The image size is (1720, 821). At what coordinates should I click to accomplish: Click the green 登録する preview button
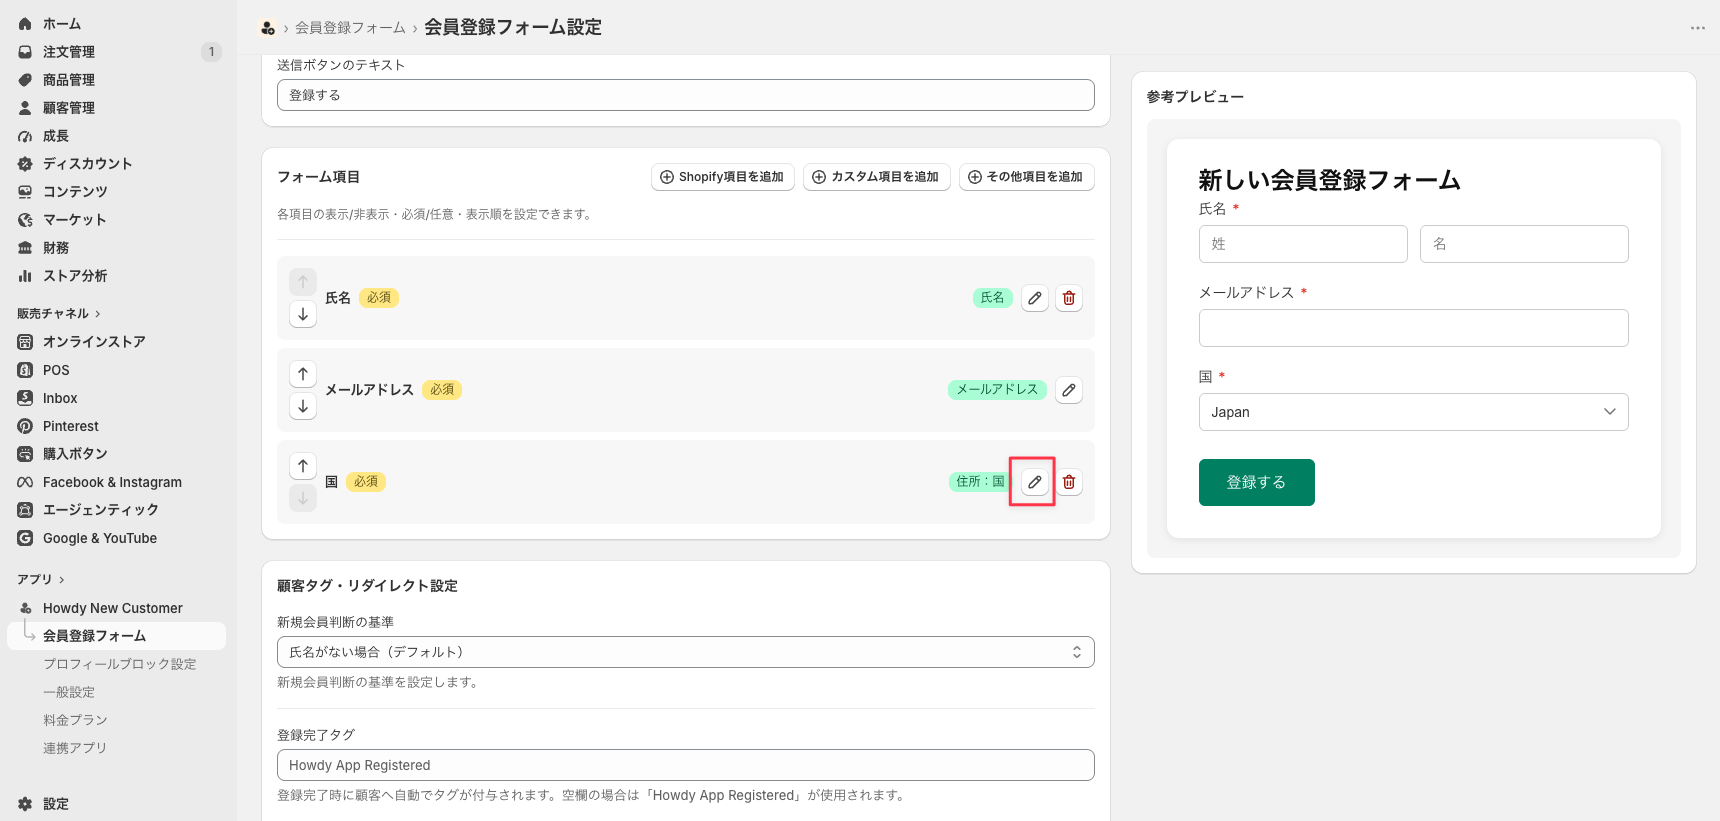1256,482
